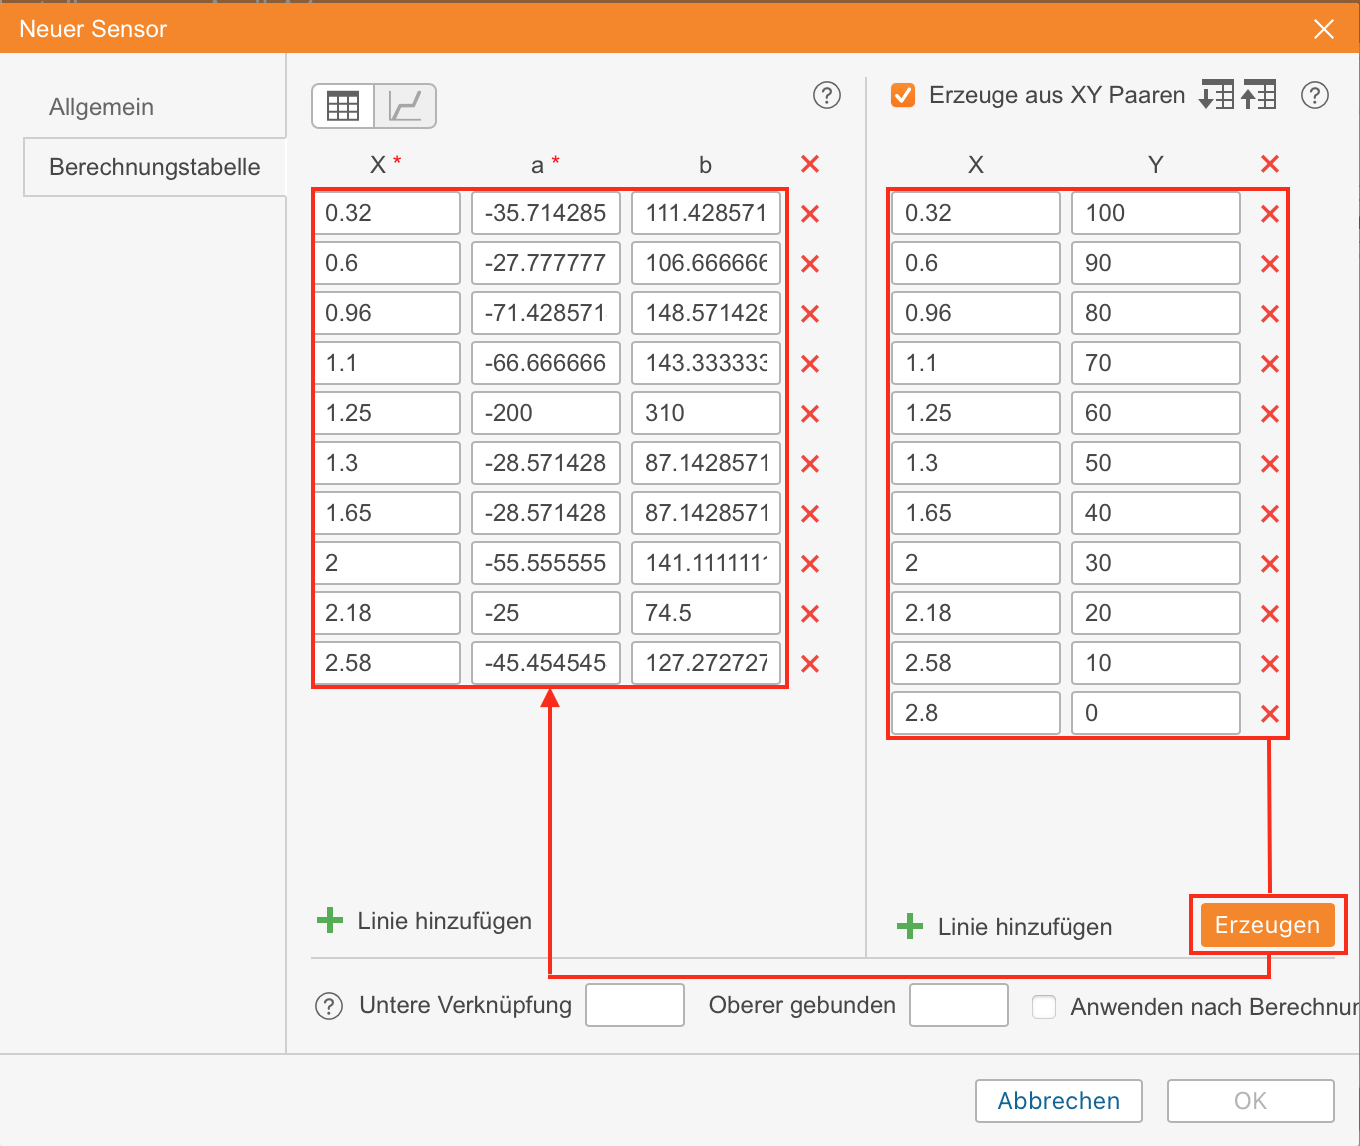Image resolution: width=1360 pixels, height=1146 pixels.
Task: Remove XY pair row 2.8 / 0
Action: tap(1269, 713)
